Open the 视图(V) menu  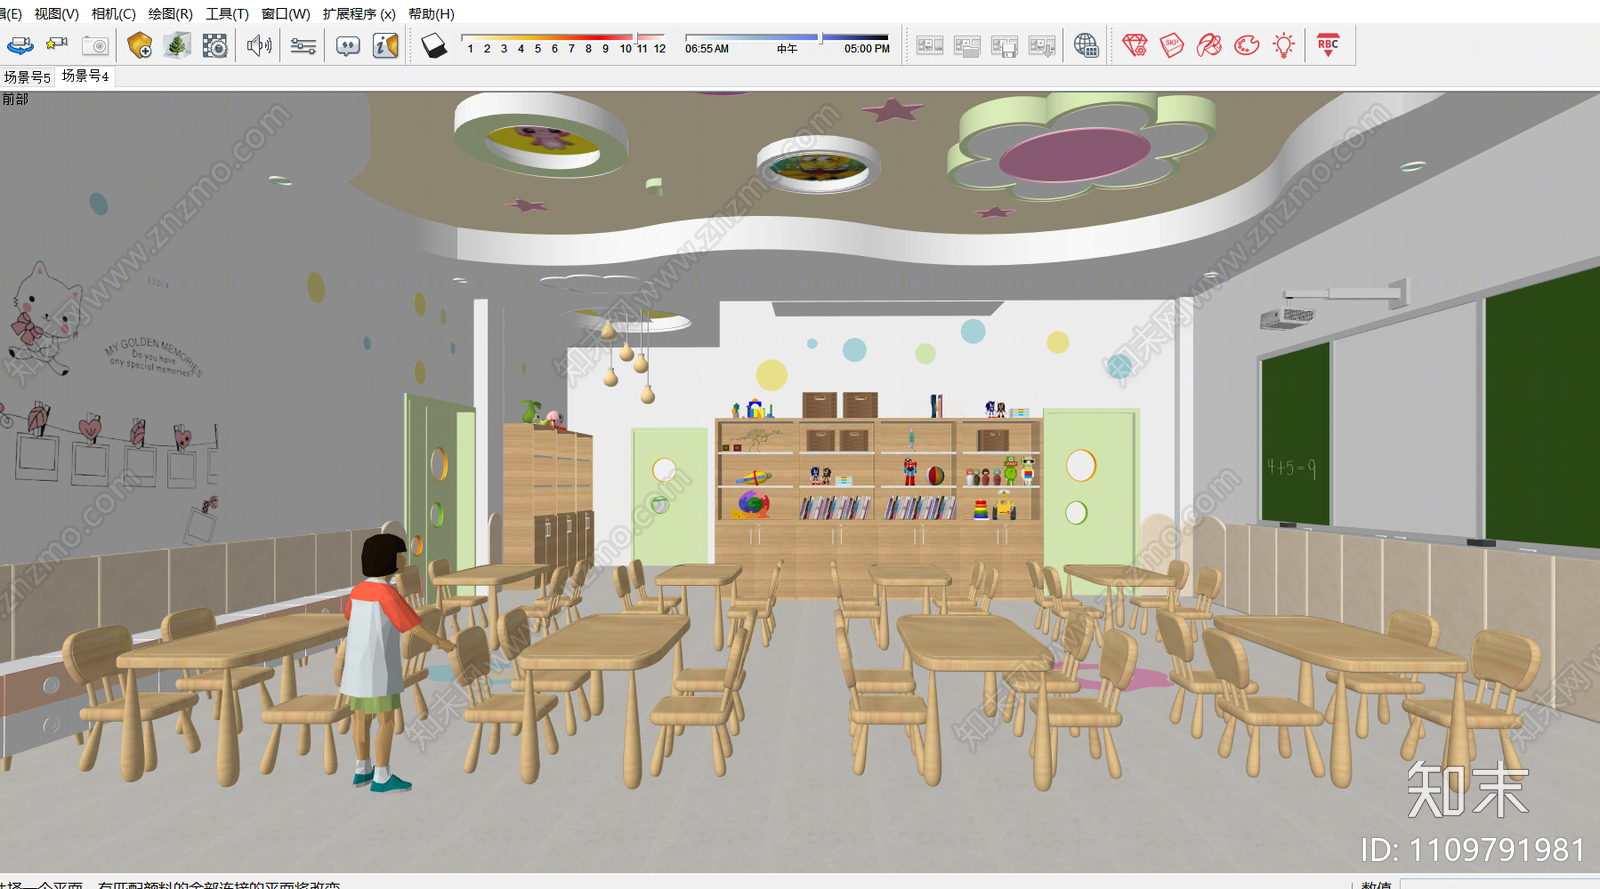pos(57,14)
